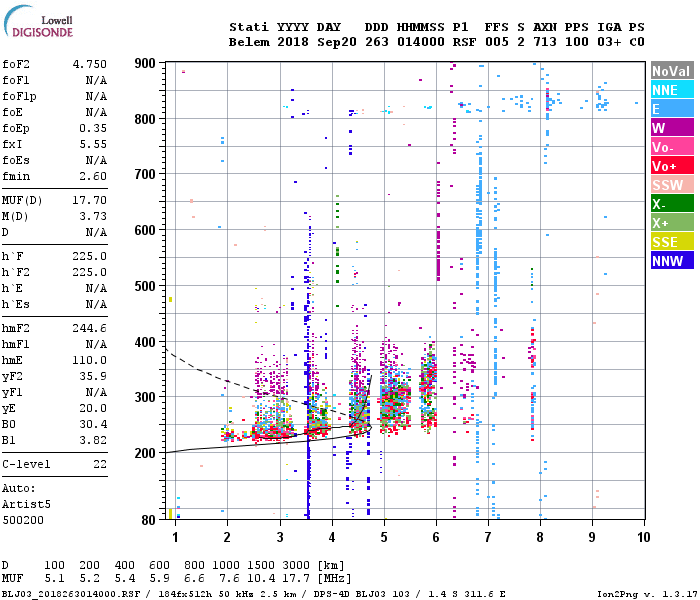Click the 500200 version number

pyautogui.click(x=23, y=520)
